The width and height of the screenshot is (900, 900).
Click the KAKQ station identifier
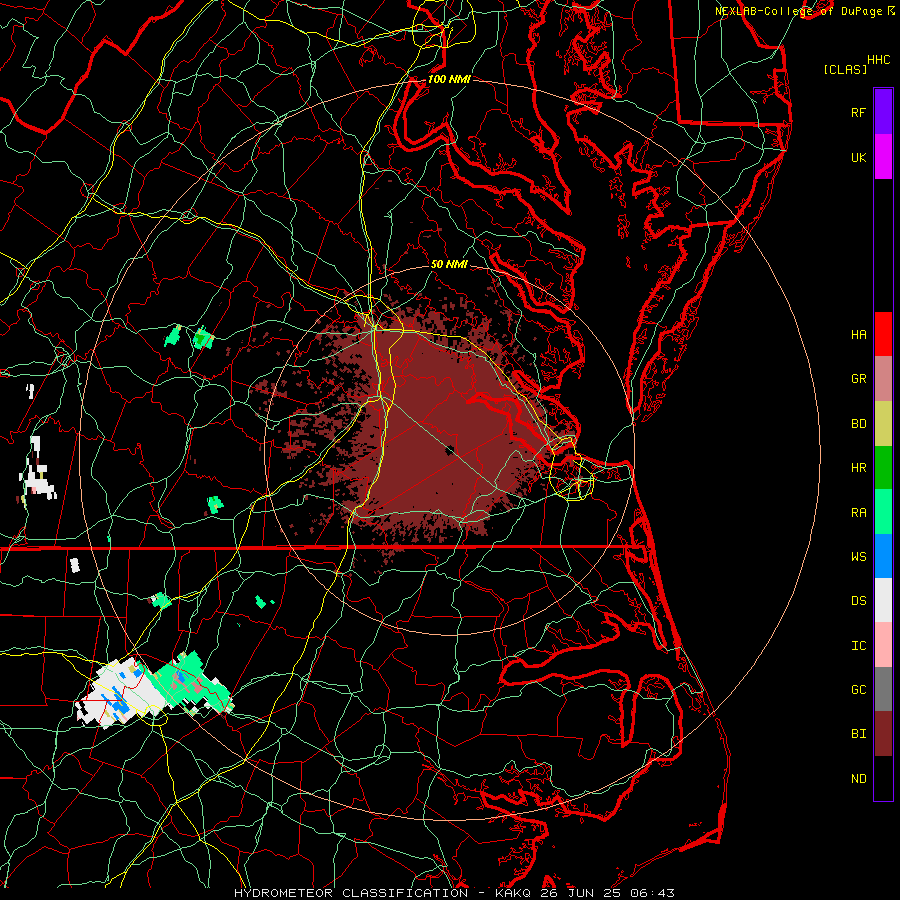point(513,893)
